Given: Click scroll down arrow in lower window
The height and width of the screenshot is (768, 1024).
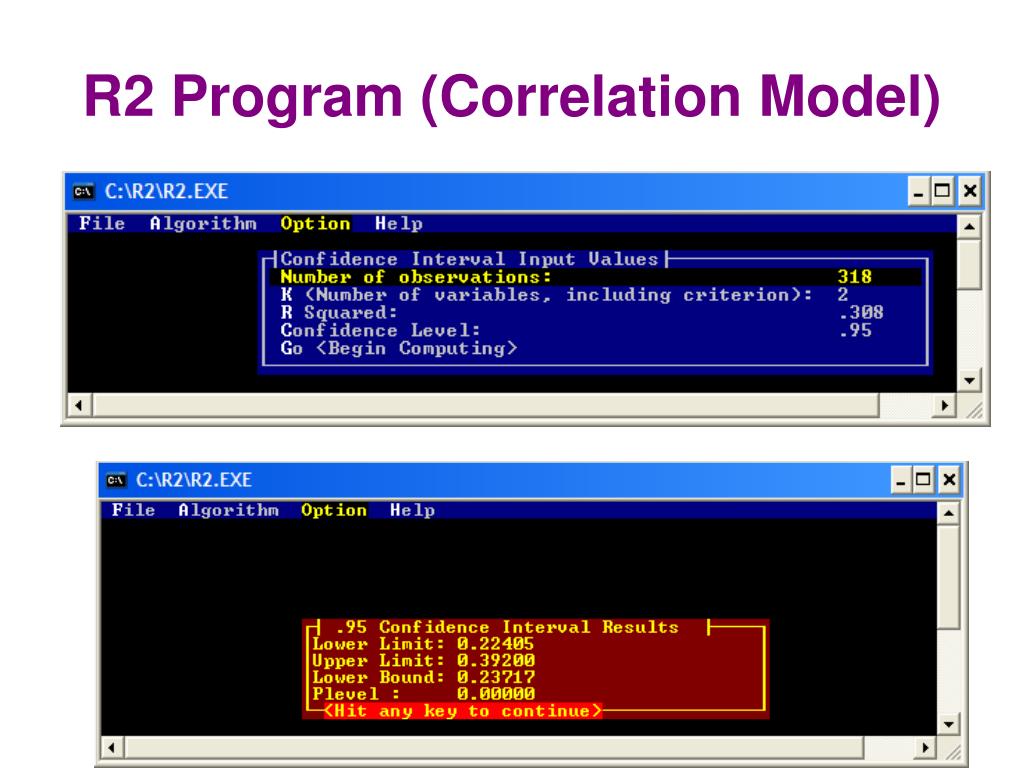Looking at the screenshot, I should [948, 724].
